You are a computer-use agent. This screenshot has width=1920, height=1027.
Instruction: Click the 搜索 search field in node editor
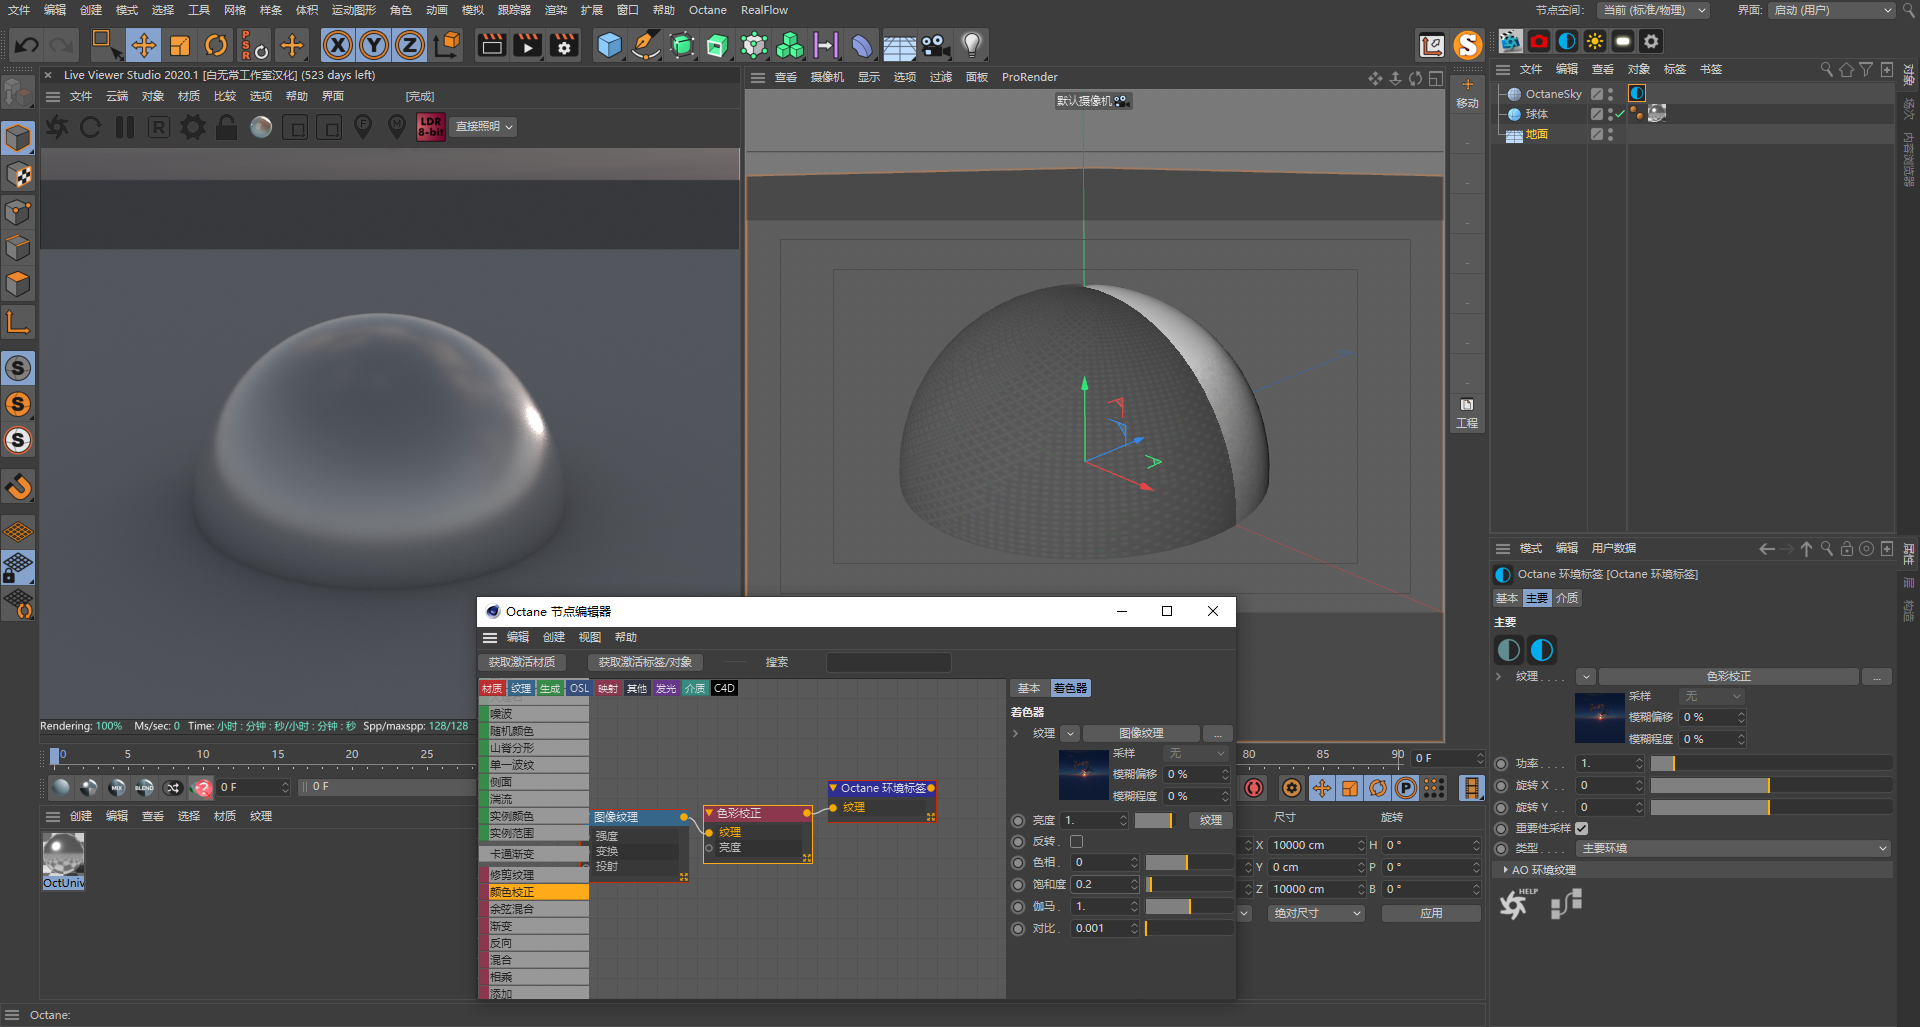point(888,662)
